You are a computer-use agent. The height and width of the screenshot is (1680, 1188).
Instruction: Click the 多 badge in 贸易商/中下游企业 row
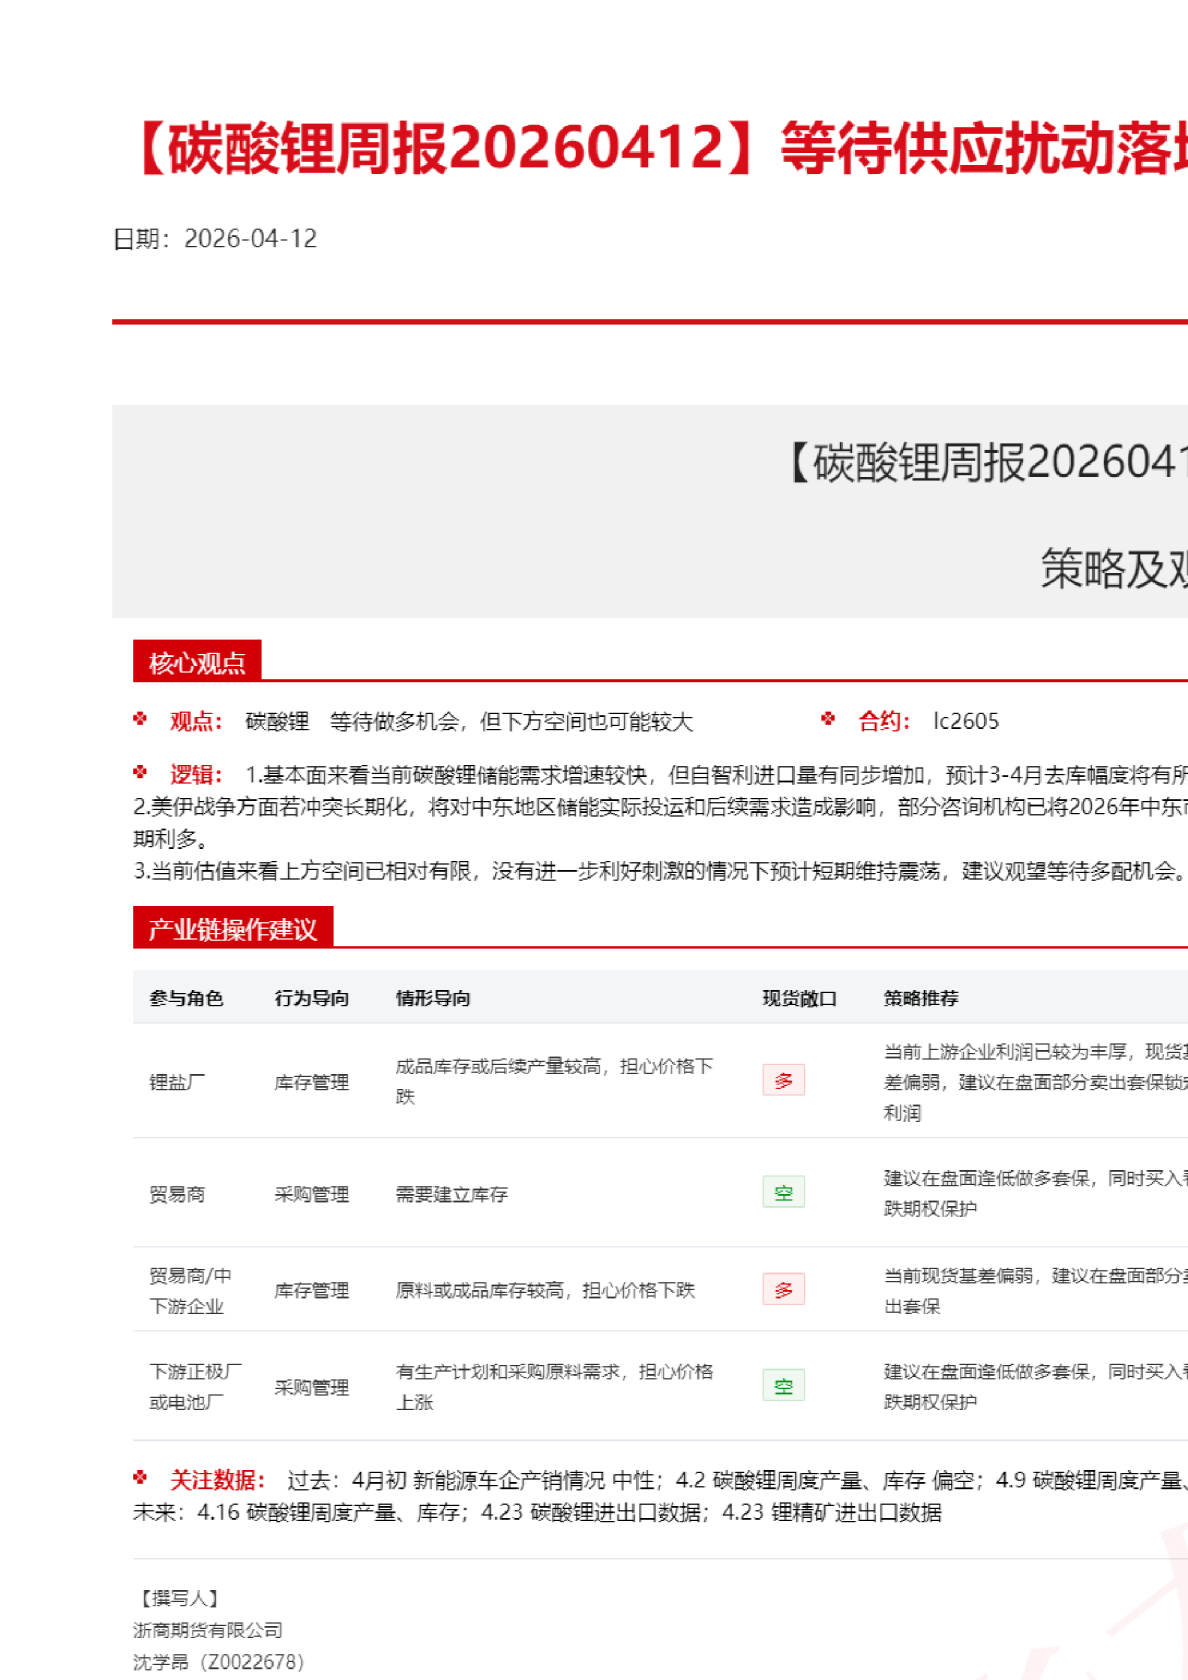pos(783,1290)
